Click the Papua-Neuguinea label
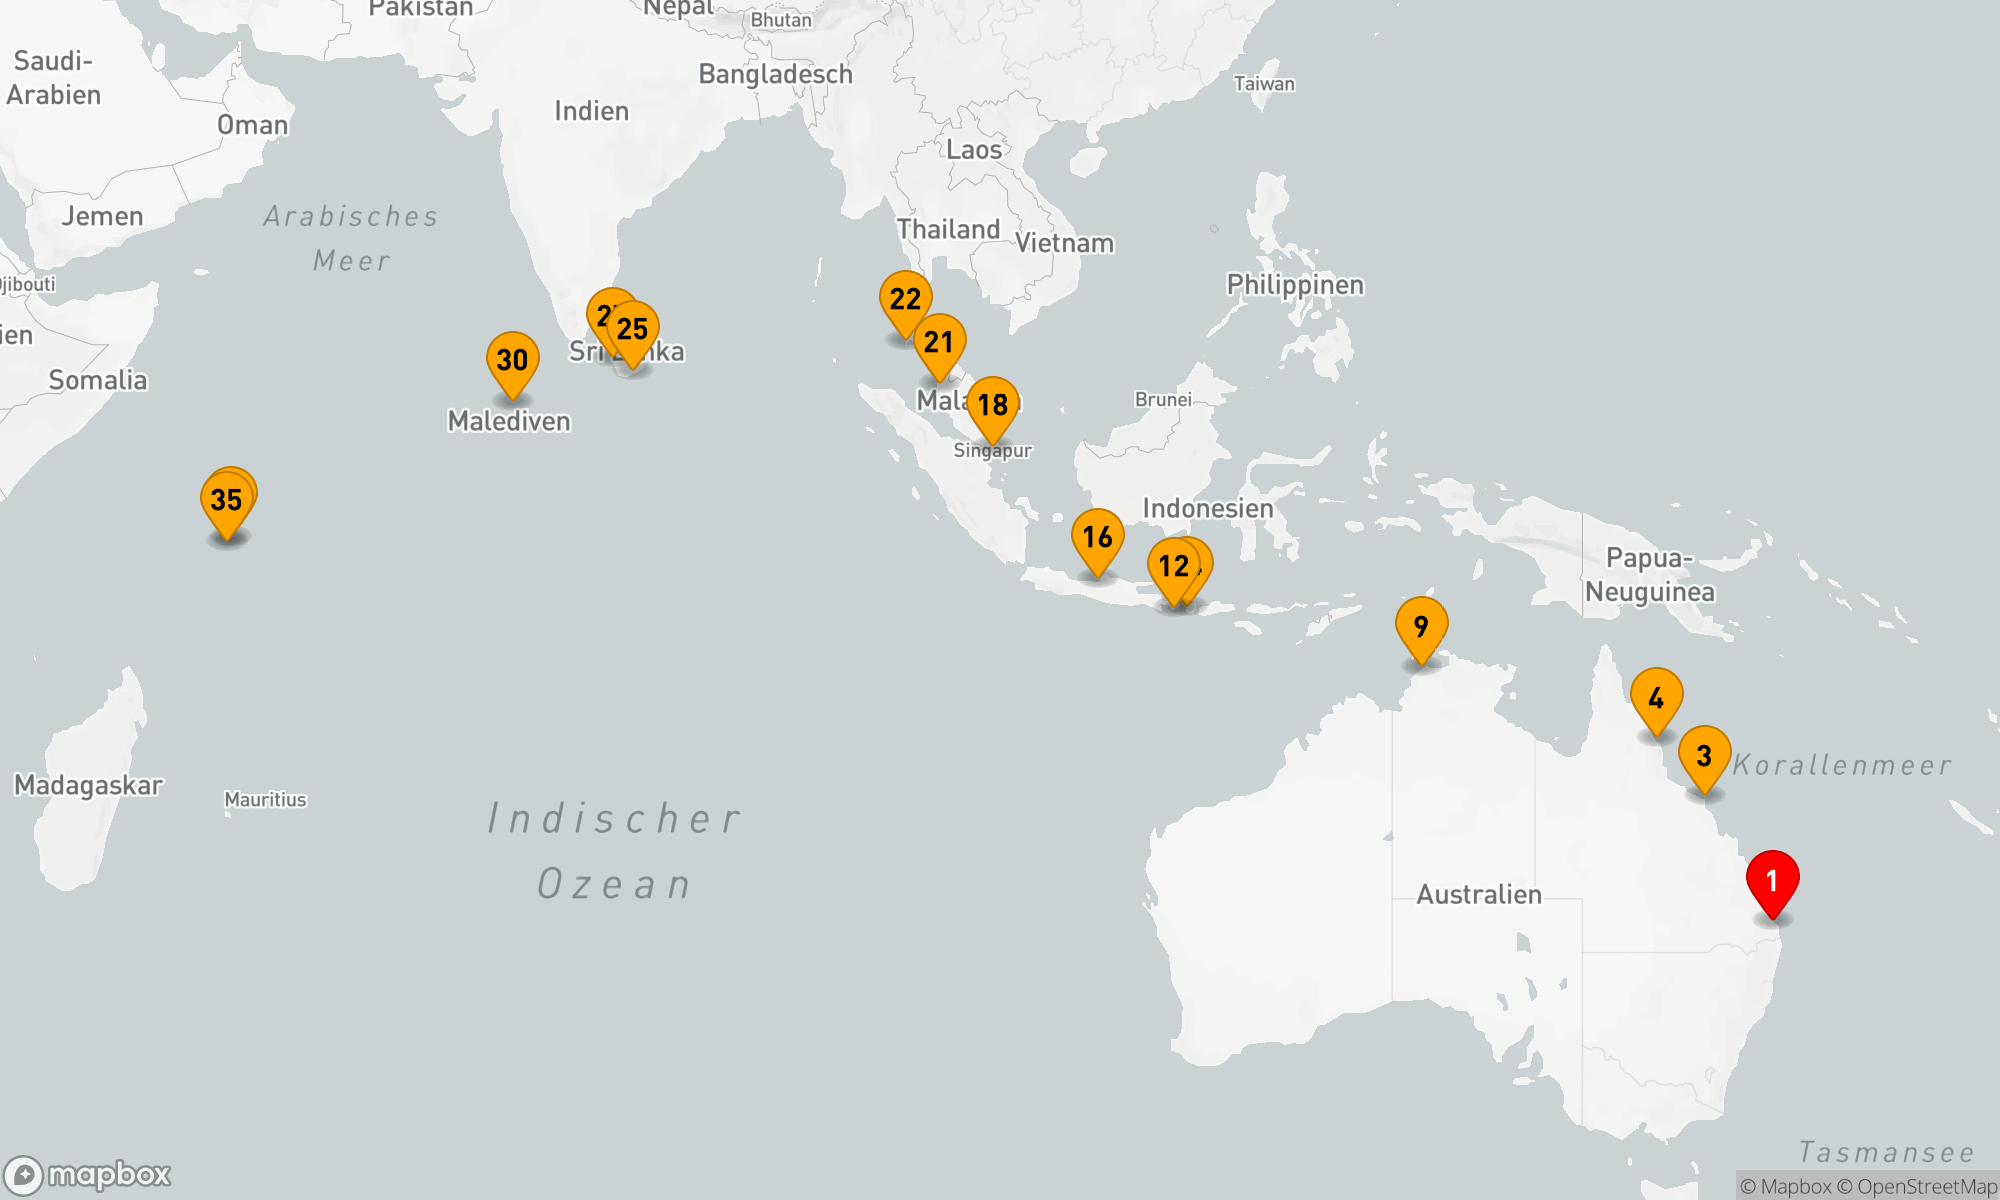Screen dimensions: 2000x1200 (x=1649, y=575)
